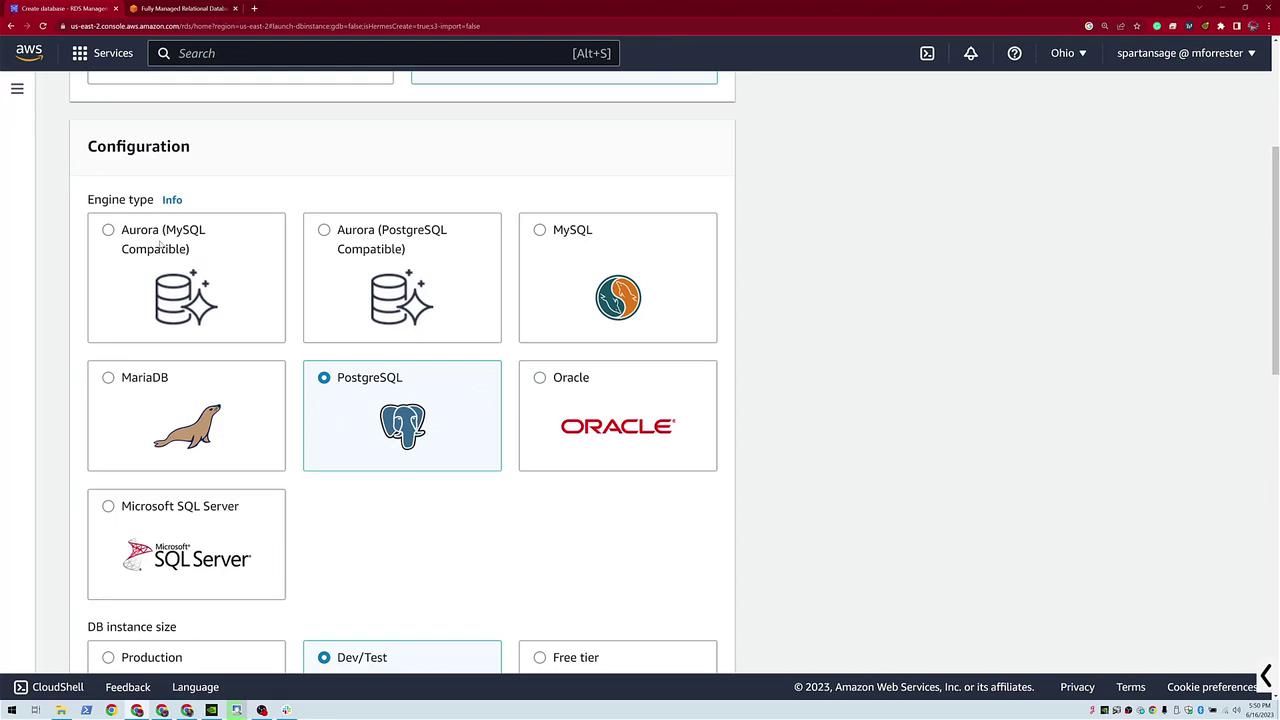The image size is (1280, 720).
Task: Open the Privacy link
Action: point(1077,687)
